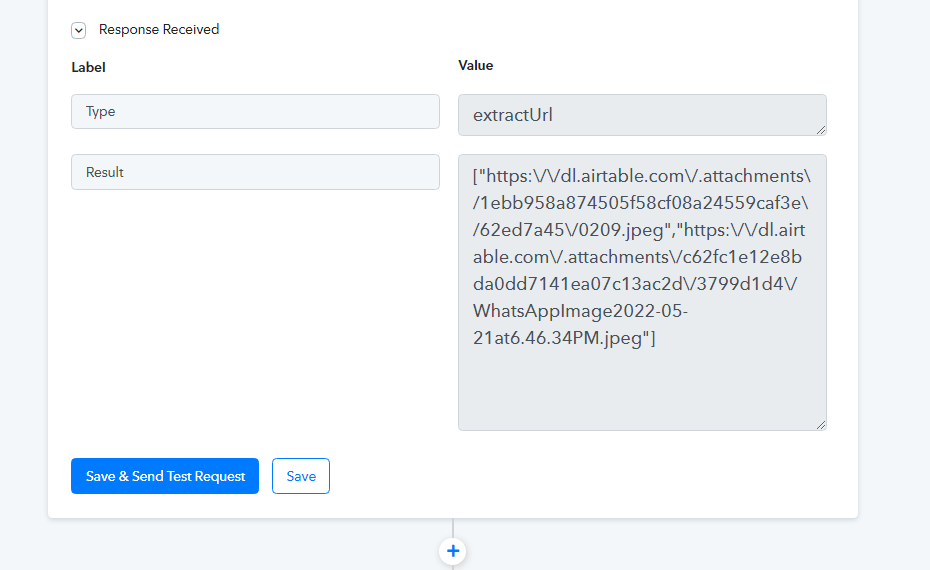Click empty space below JSON in Result value
The height and width of the screenshot is (570, 930).
[x=642, y=389]
